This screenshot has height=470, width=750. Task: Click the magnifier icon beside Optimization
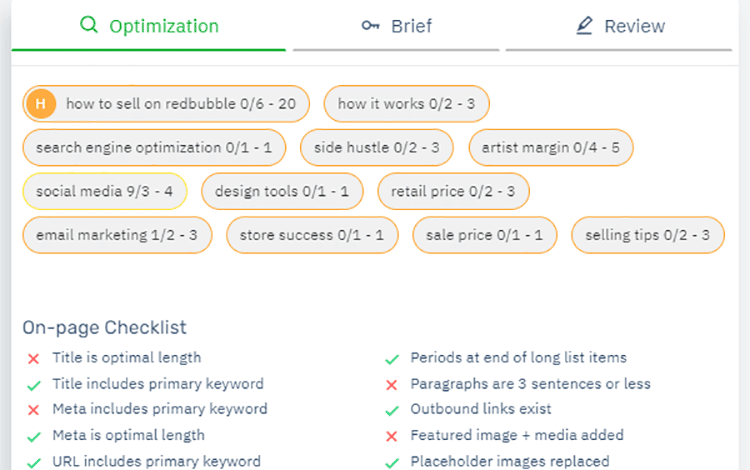[x=89, y=26]
